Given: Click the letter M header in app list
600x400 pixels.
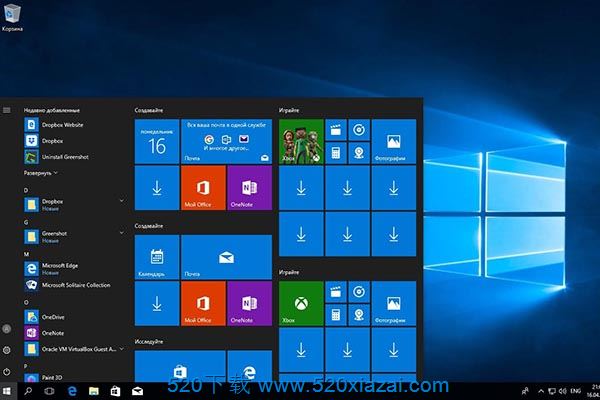Looking at the screenshot, I should (x=26, y=254).
